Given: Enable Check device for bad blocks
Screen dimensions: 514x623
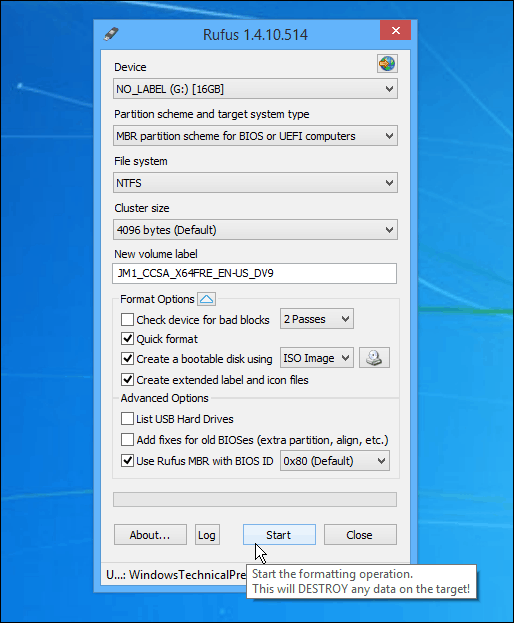Looking at the screenshot, I should point(127,319).
